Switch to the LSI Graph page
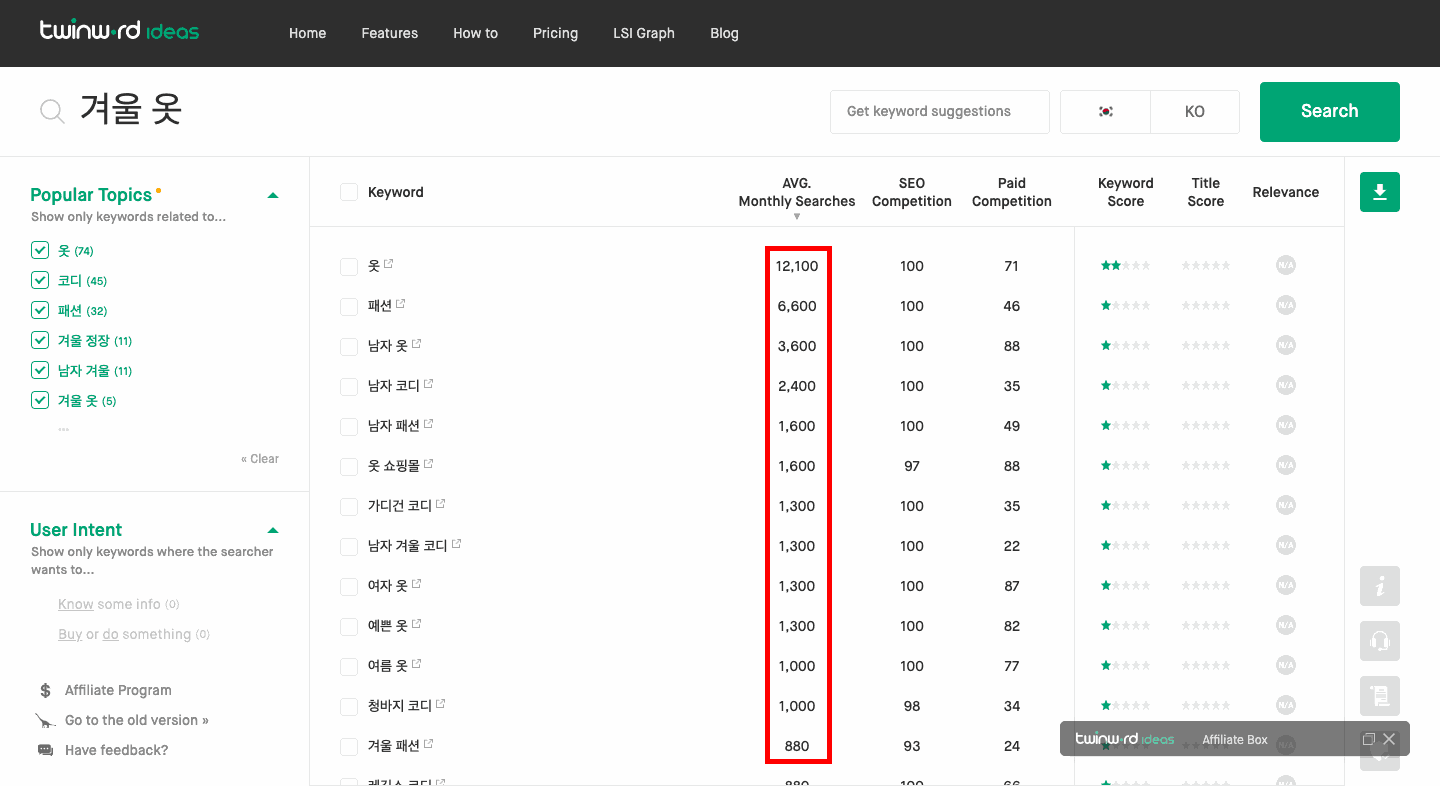This screenshot has width=1440, height=786. click(643, 33)
